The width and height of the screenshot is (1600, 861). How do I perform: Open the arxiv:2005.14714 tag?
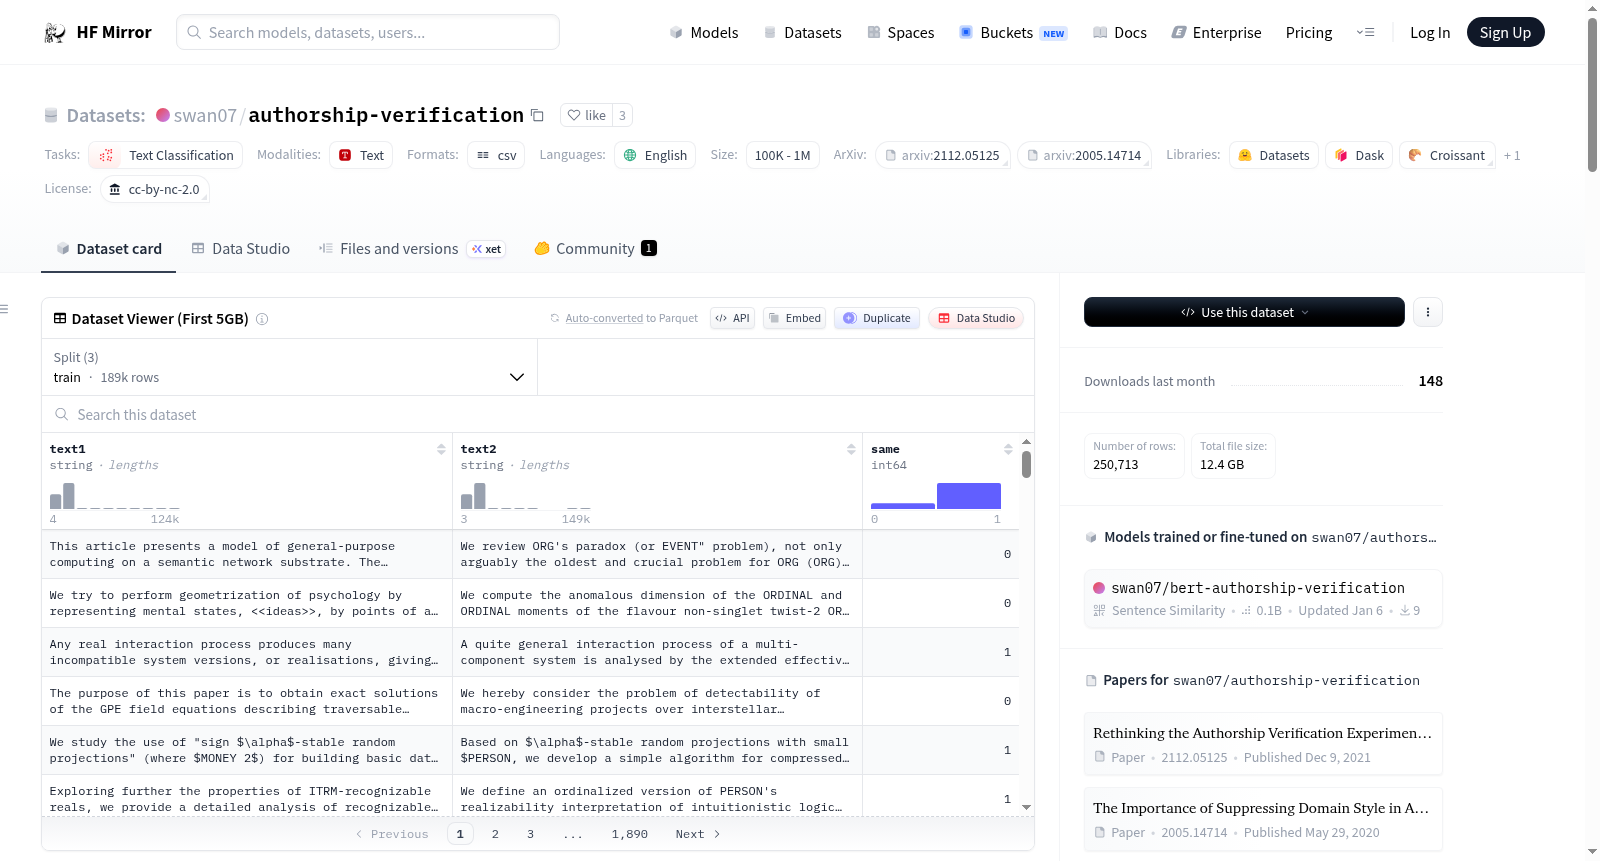point(1084,155)
